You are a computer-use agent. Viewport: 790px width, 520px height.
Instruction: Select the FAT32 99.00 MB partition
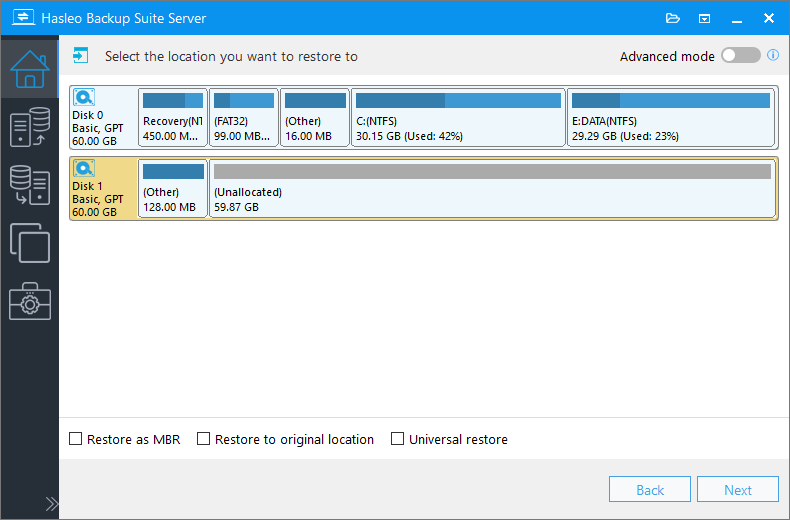coord(244,117)
